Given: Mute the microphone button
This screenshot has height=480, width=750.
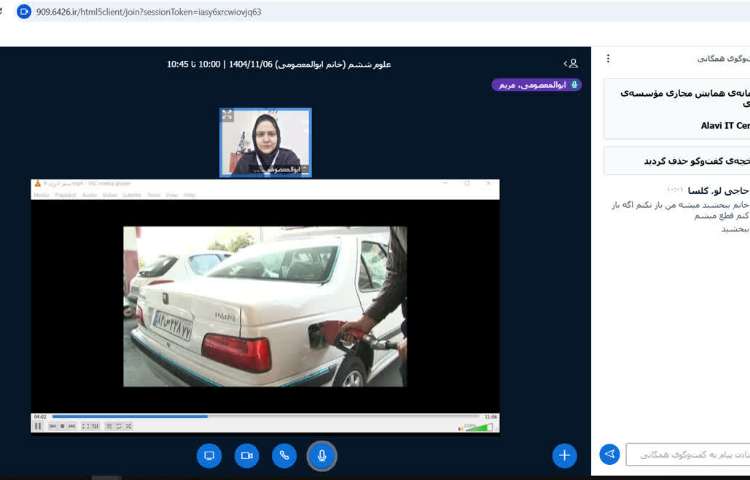Looking at the screenshot, I should pos(321,456).
